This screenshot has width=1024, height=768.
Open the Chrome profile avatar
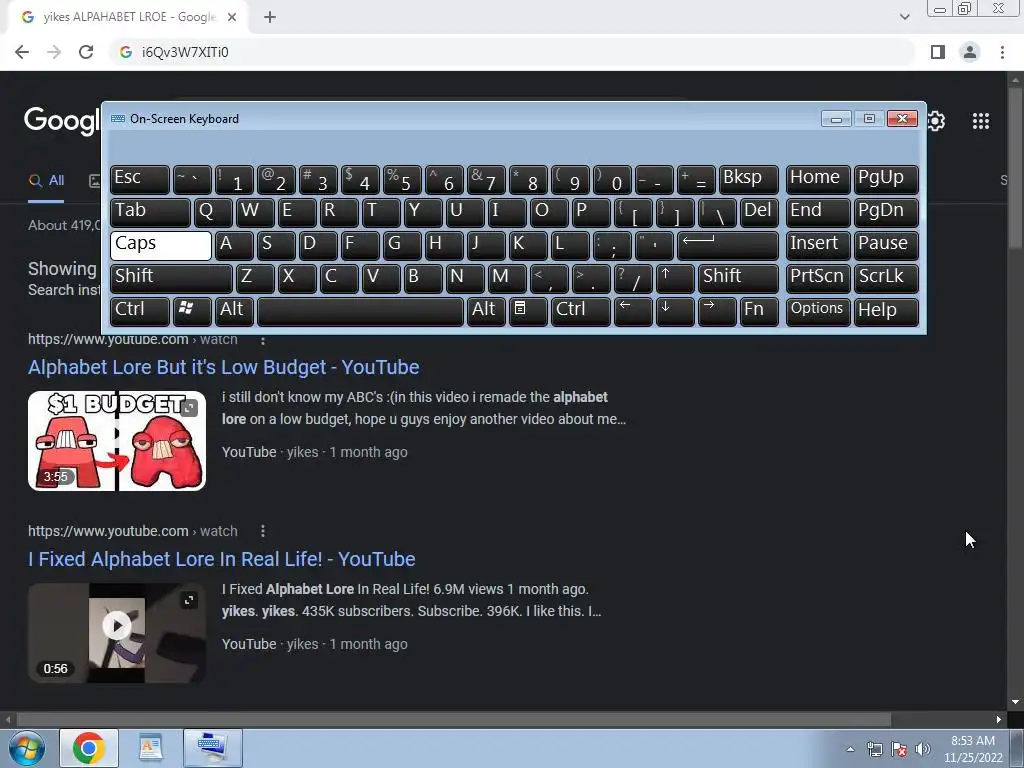[x=970, y=52]
